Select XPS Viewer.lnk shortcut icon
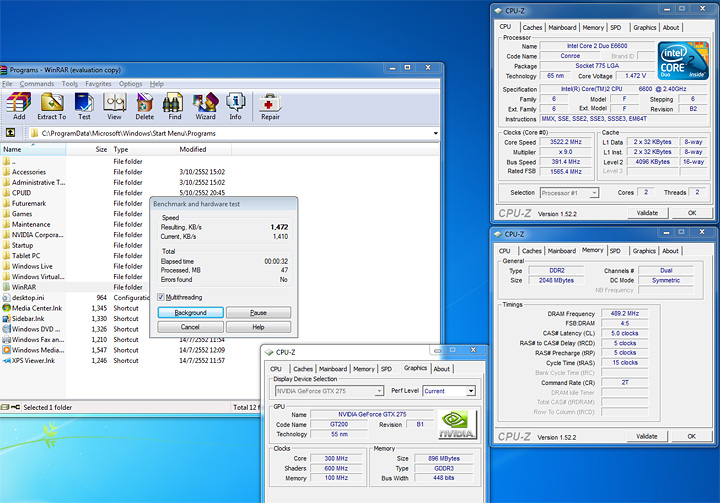Image resolution: width=720 pixels, height=503 pixels. 6,361
